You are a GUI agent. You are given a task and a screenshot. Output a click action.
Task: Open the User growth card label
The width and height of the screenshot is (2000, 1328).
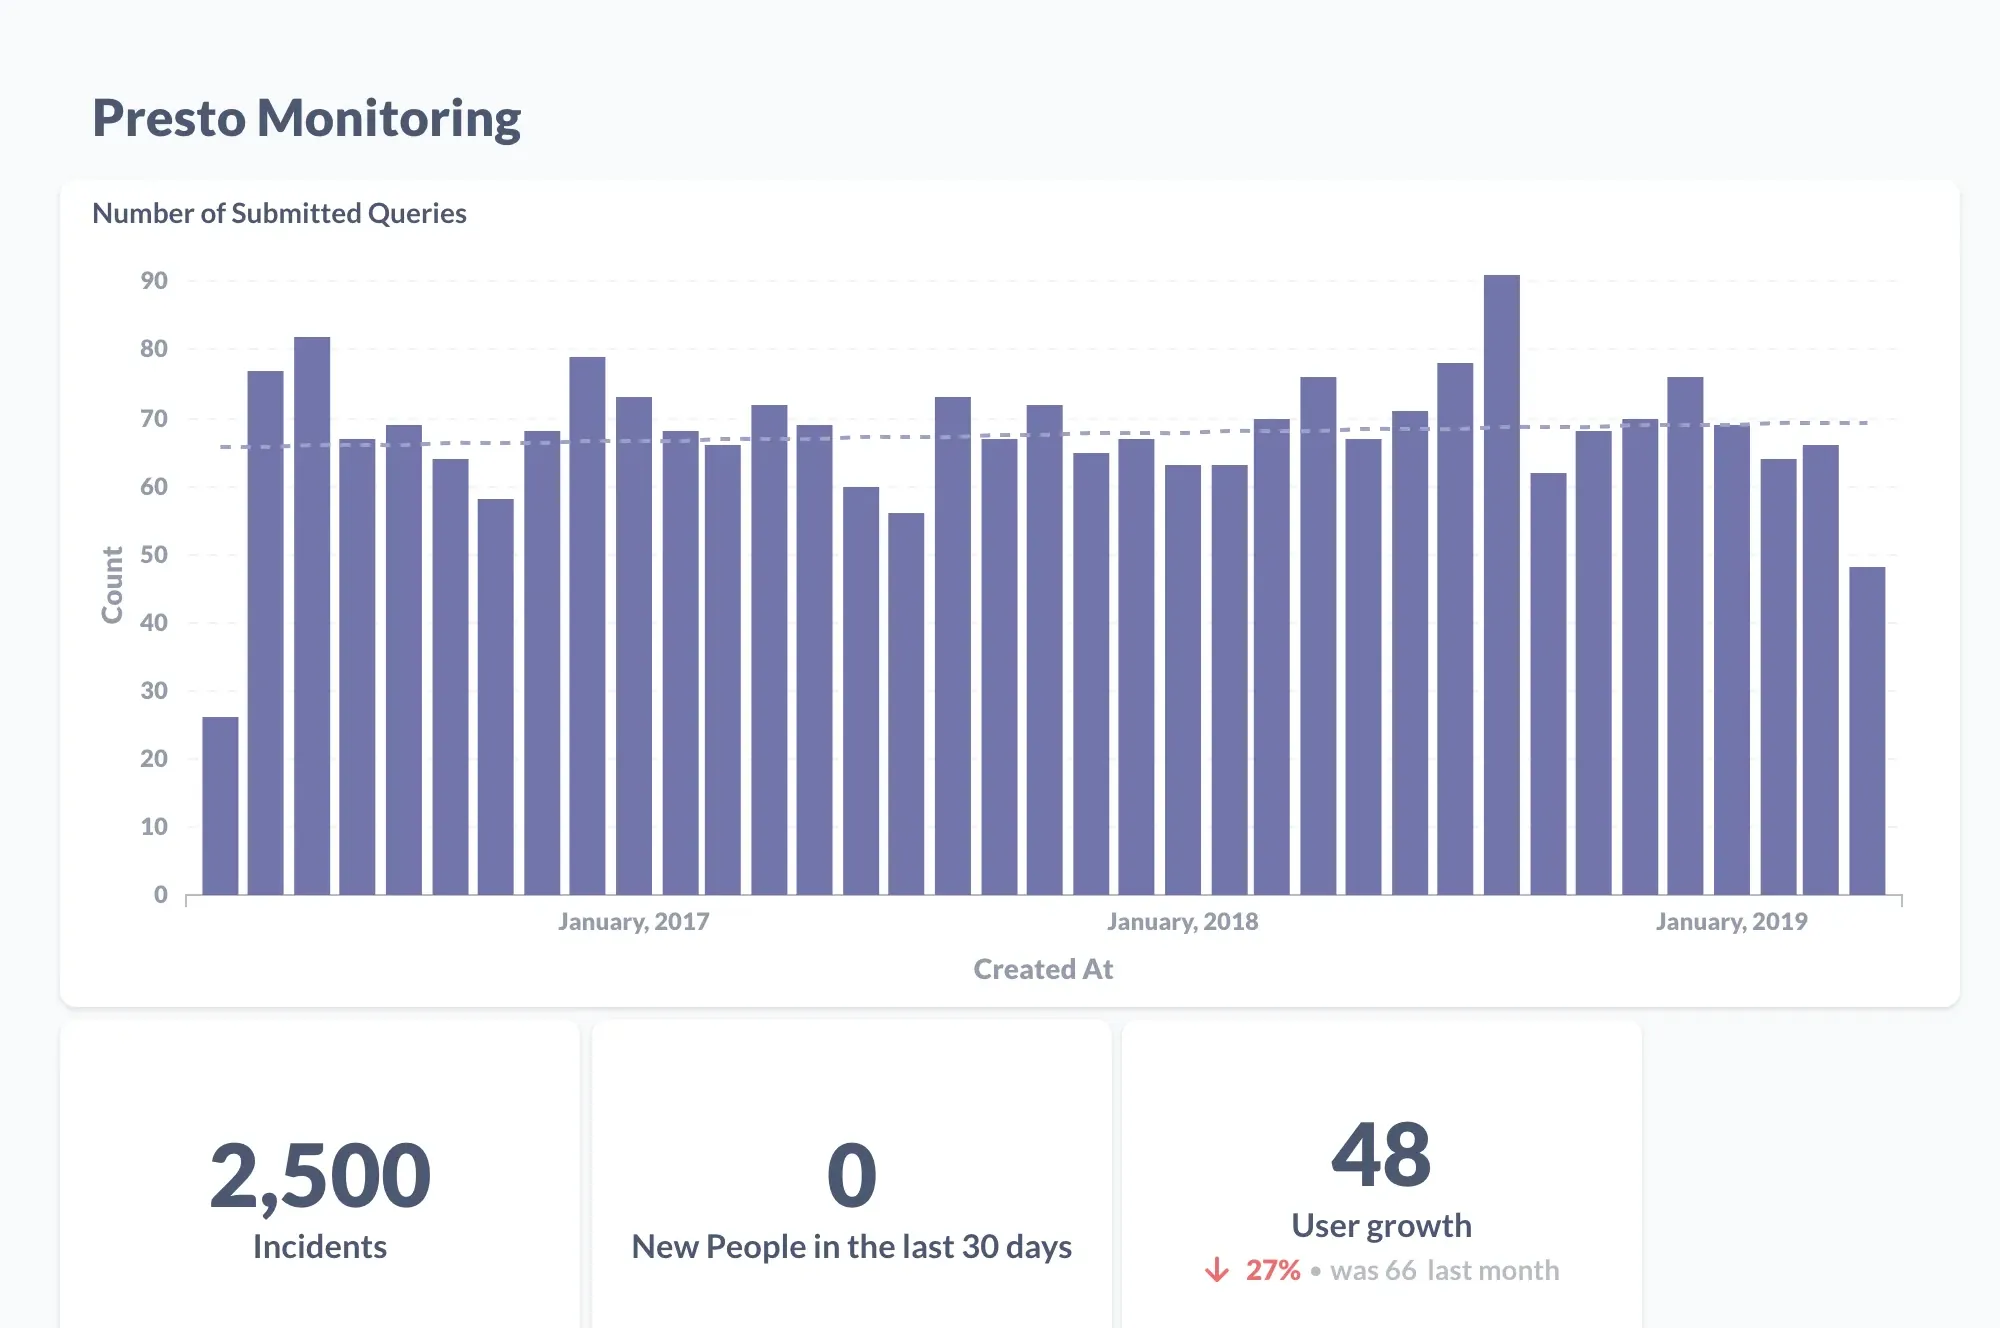coord(1381,1225)
